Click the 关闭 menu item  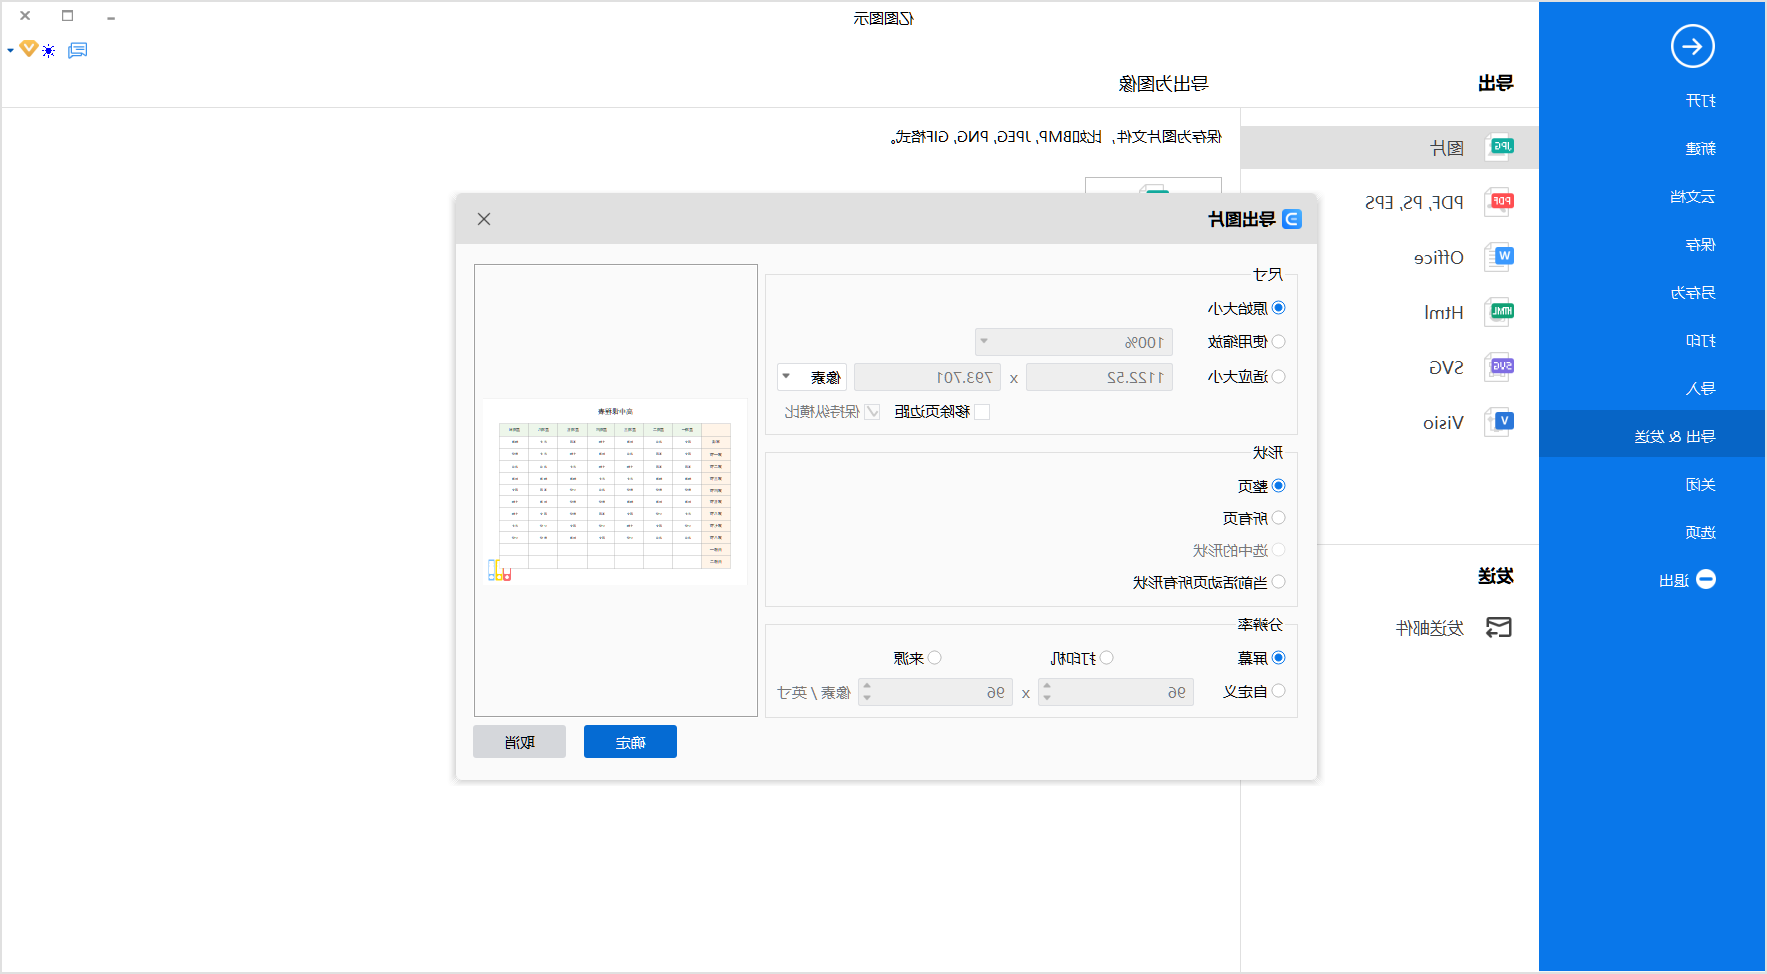coord(1701,485)
